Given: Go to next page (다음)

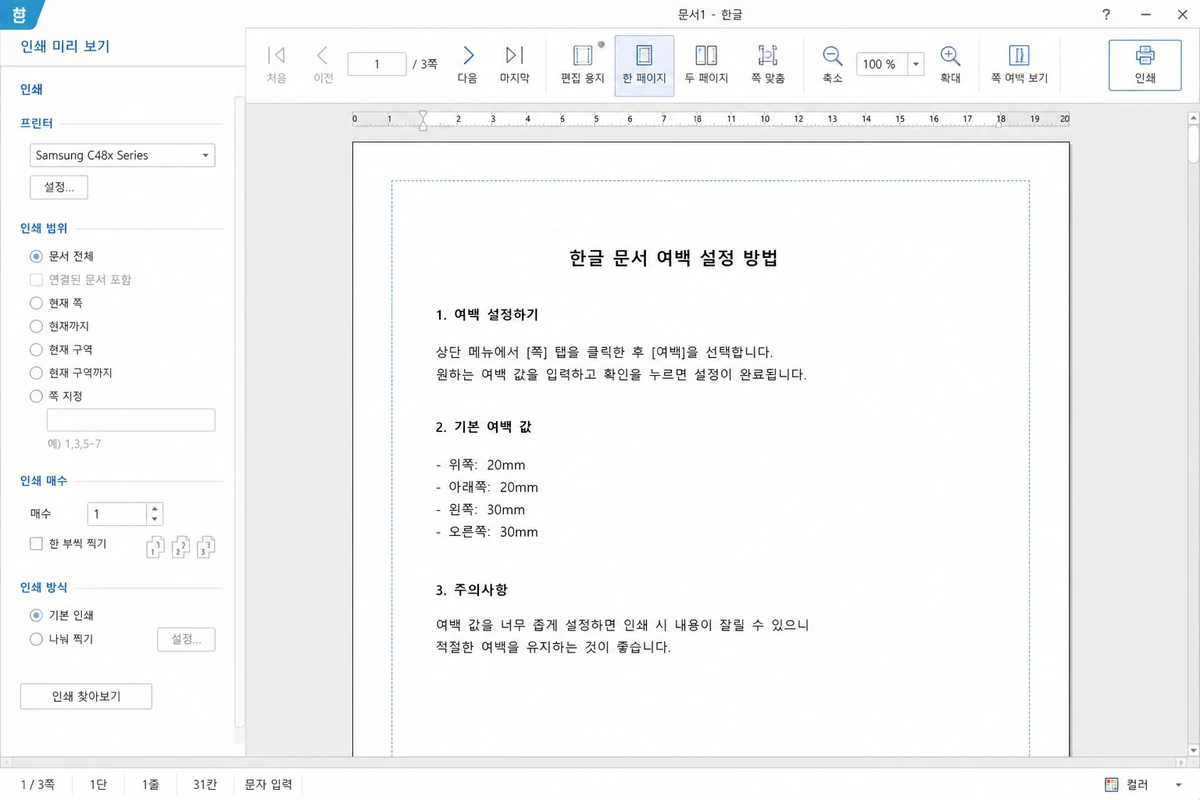Looking at the screenshot, I should (468, 65).
